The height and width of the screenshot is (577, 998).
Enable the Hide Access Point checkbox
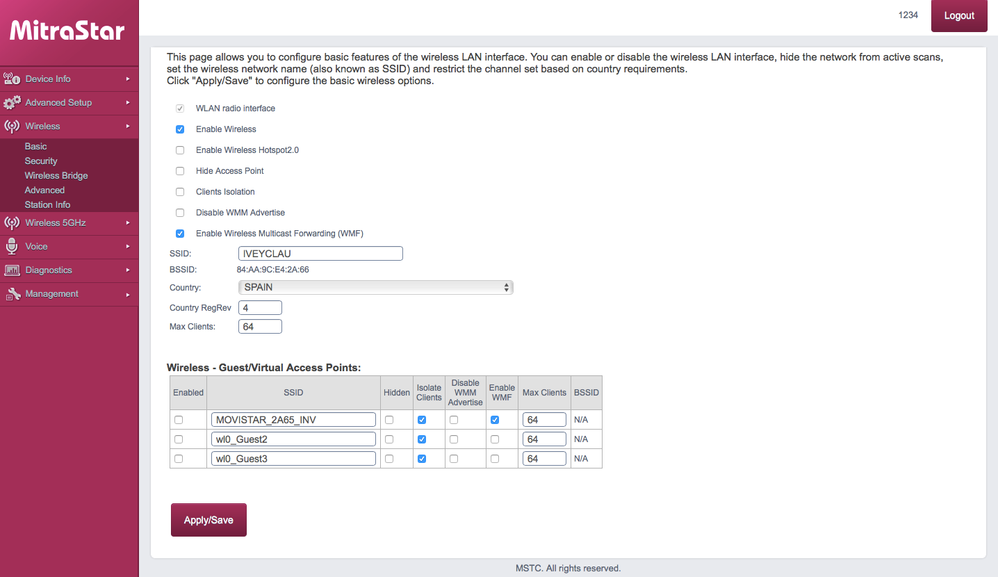pyautogui.click(x=180, y=171)
